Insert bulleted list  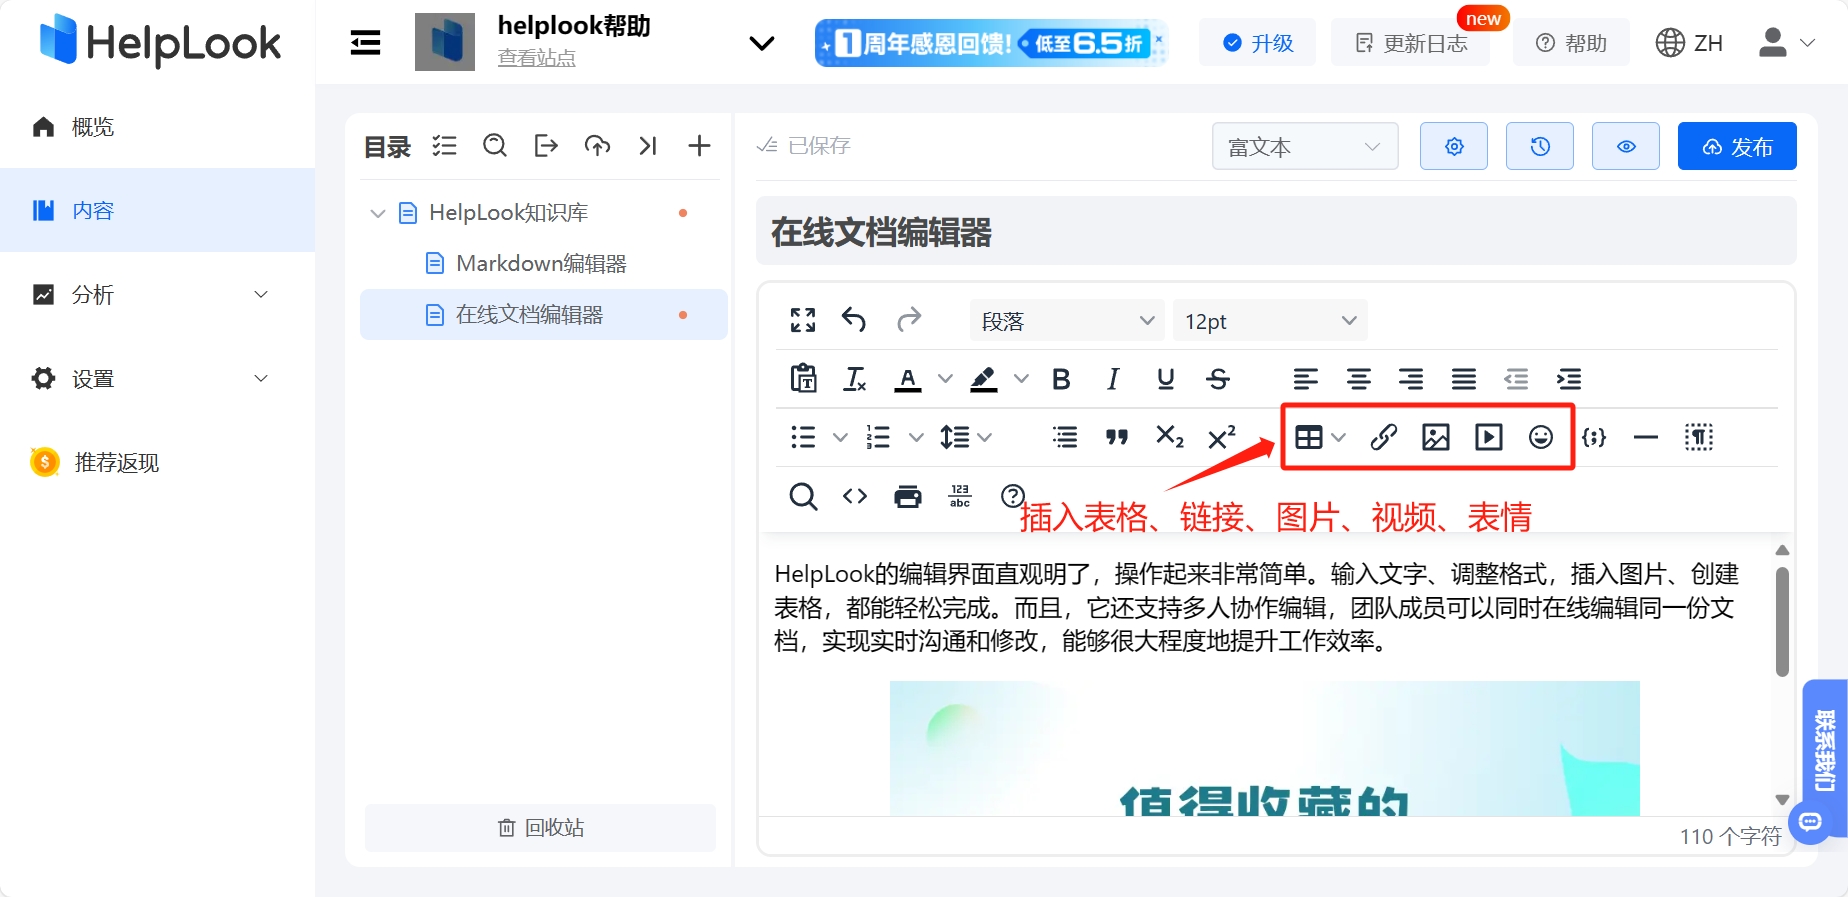coord(803,437)
